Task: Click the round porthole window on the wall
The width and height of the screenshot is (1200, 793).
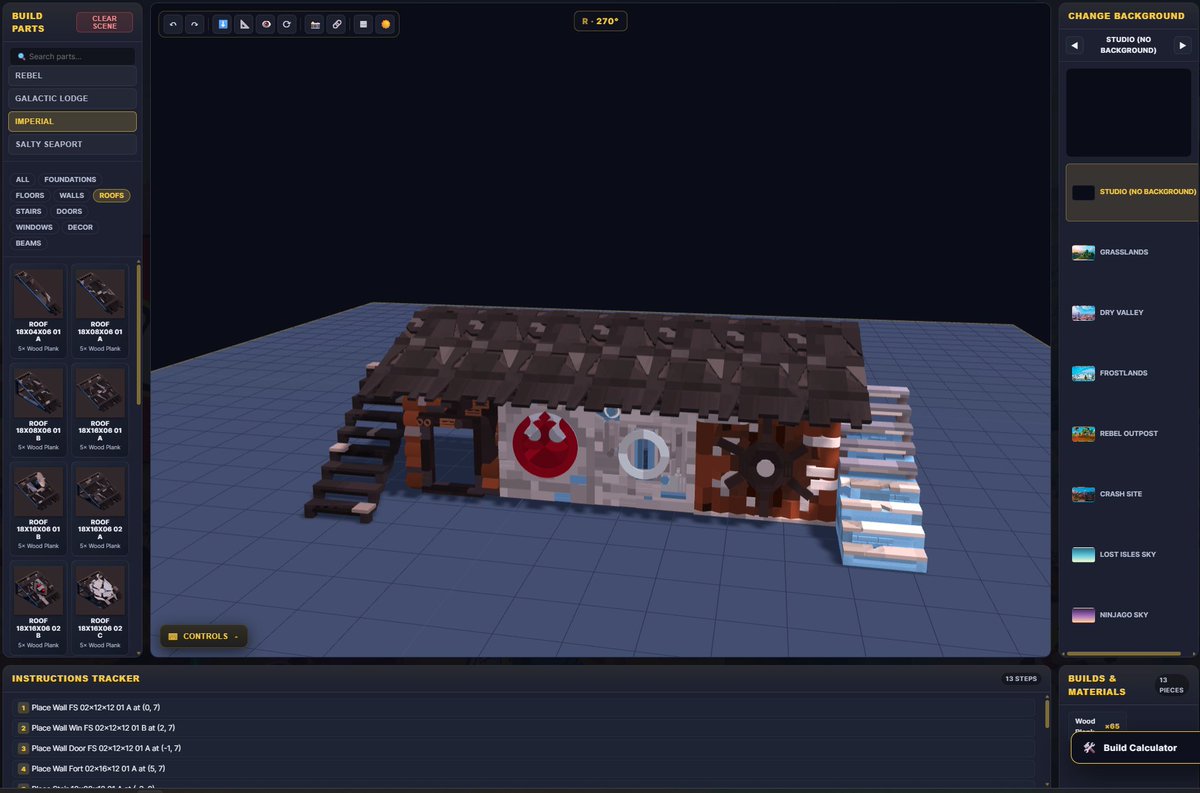Action: (x=643, y=453)
